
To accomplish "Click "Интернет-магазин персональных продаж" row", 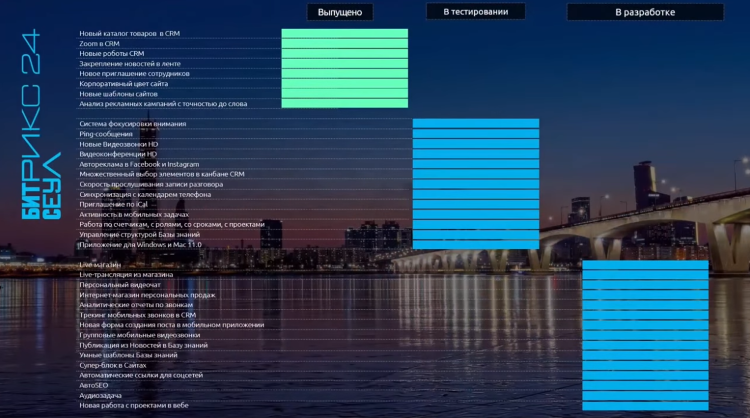I will pos(147,295).
